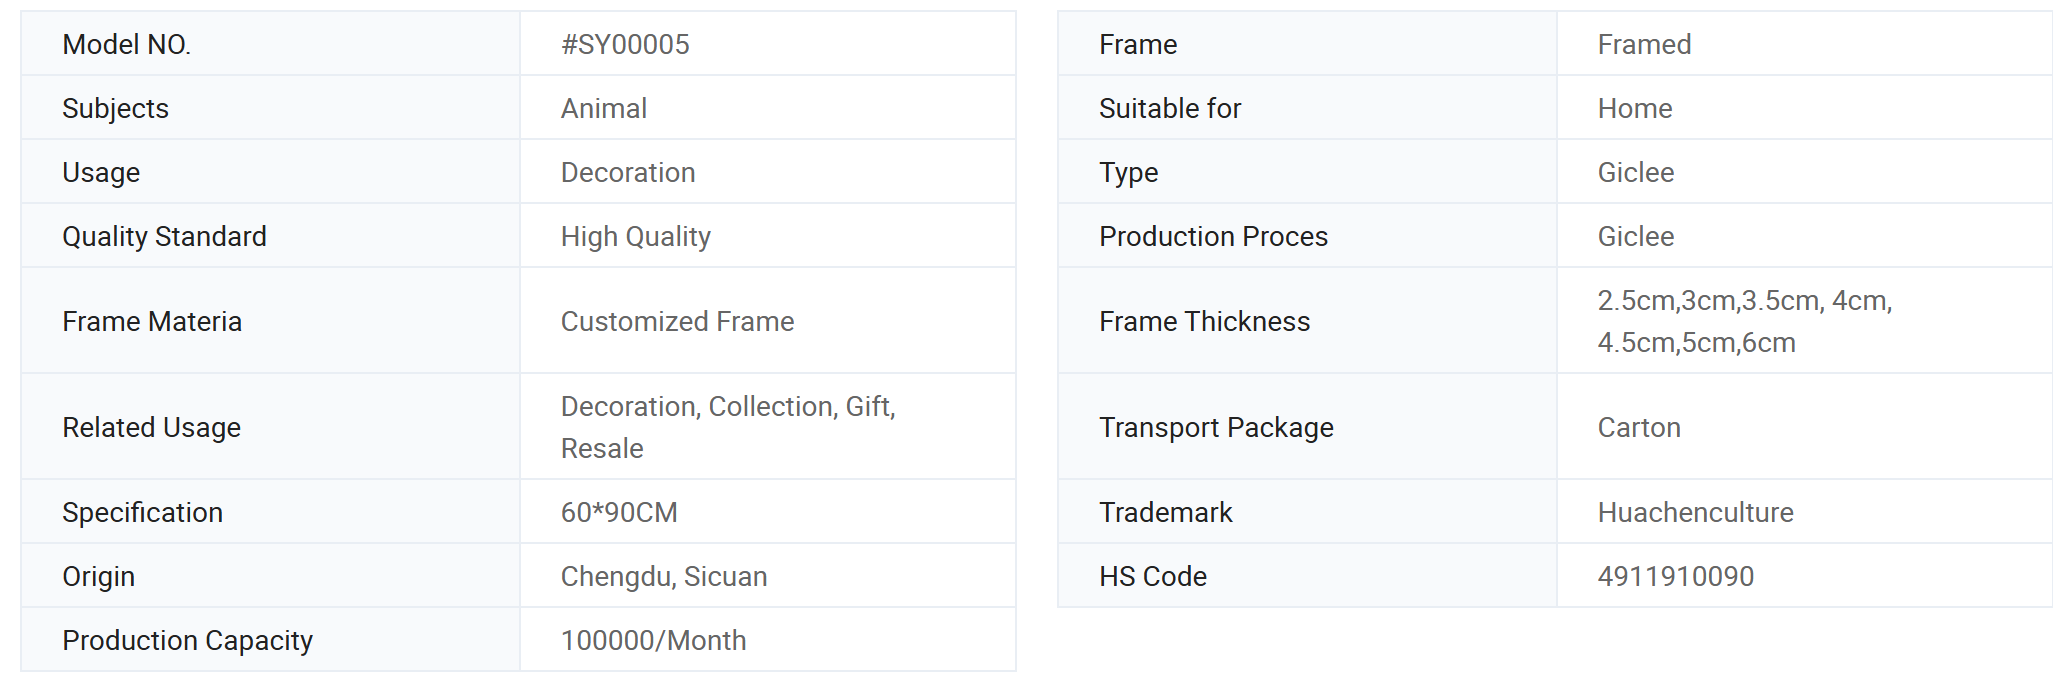The image size is (2053, 679).
Task: Click the Related Usage label
Action: (x=151, y=428)
